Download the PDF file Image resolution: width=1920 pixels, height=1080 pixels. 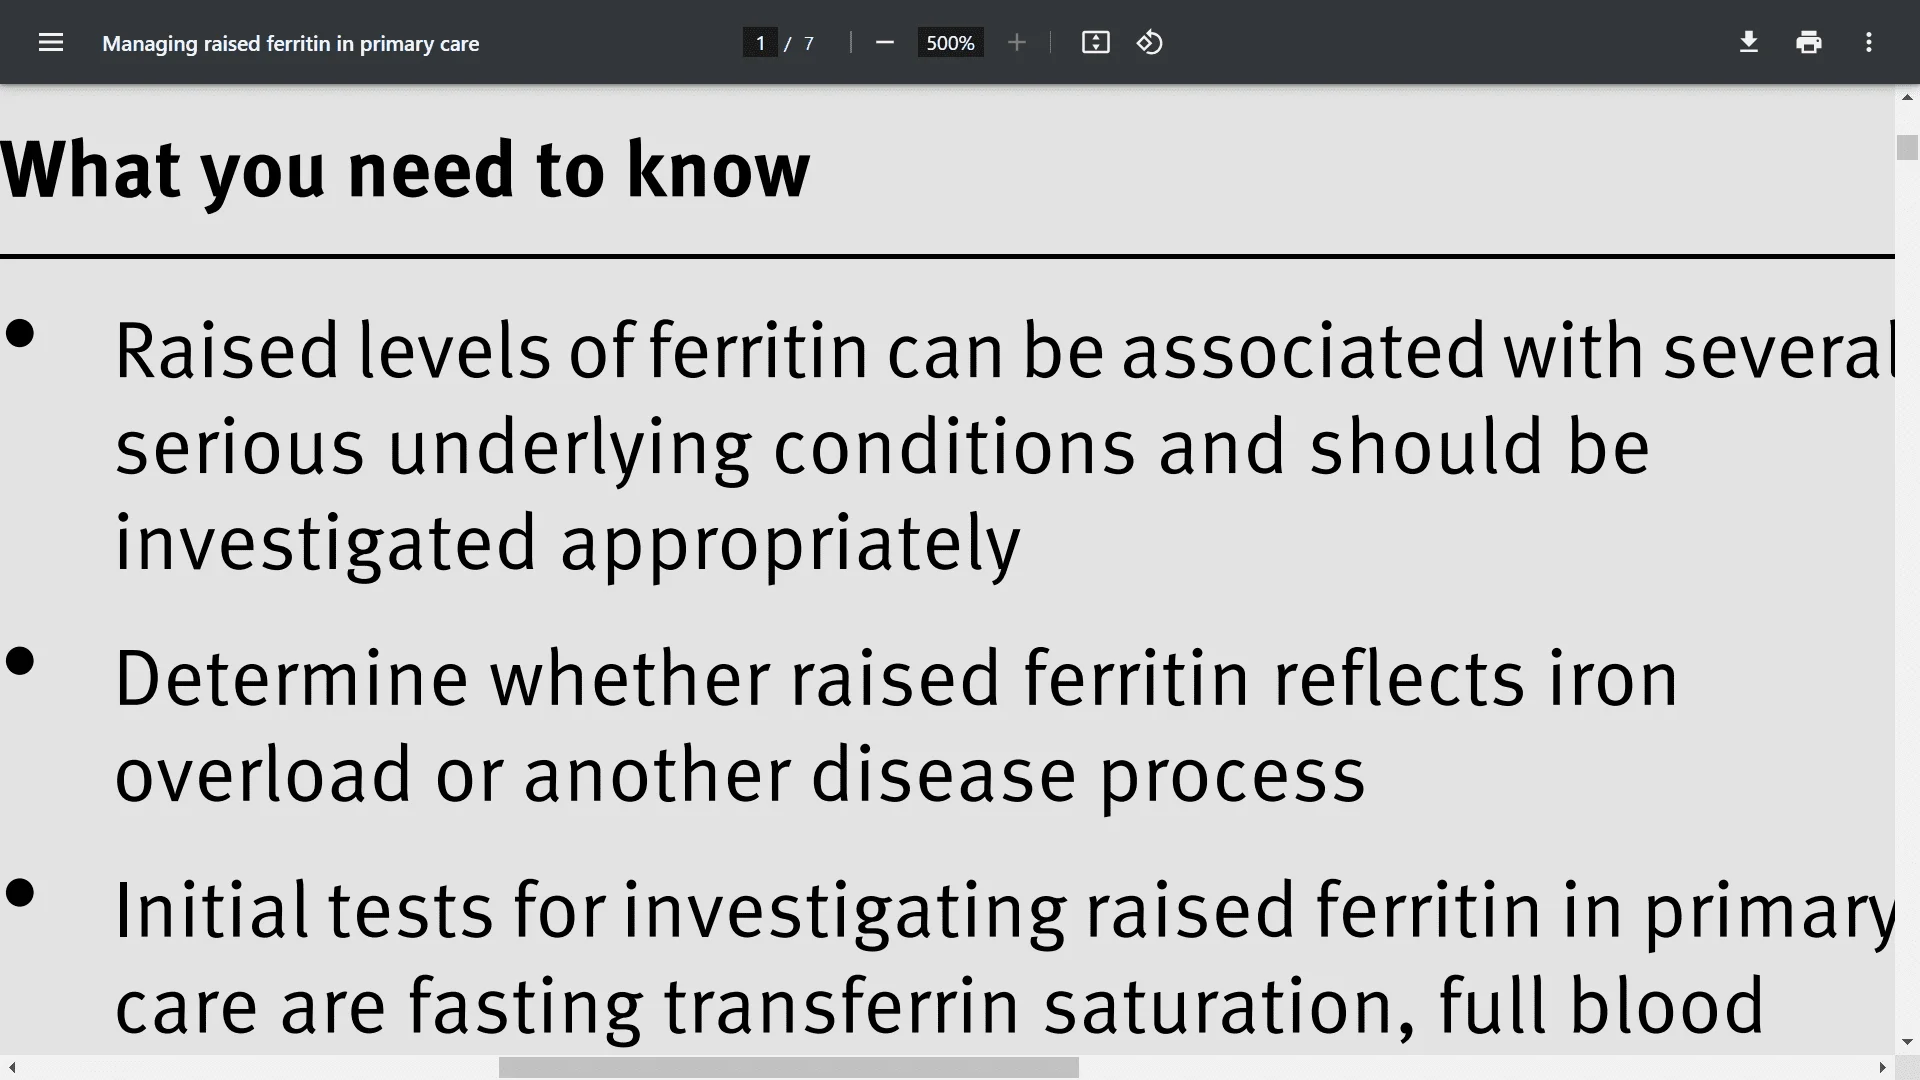pyautogui.click(x=1749, y=43)
